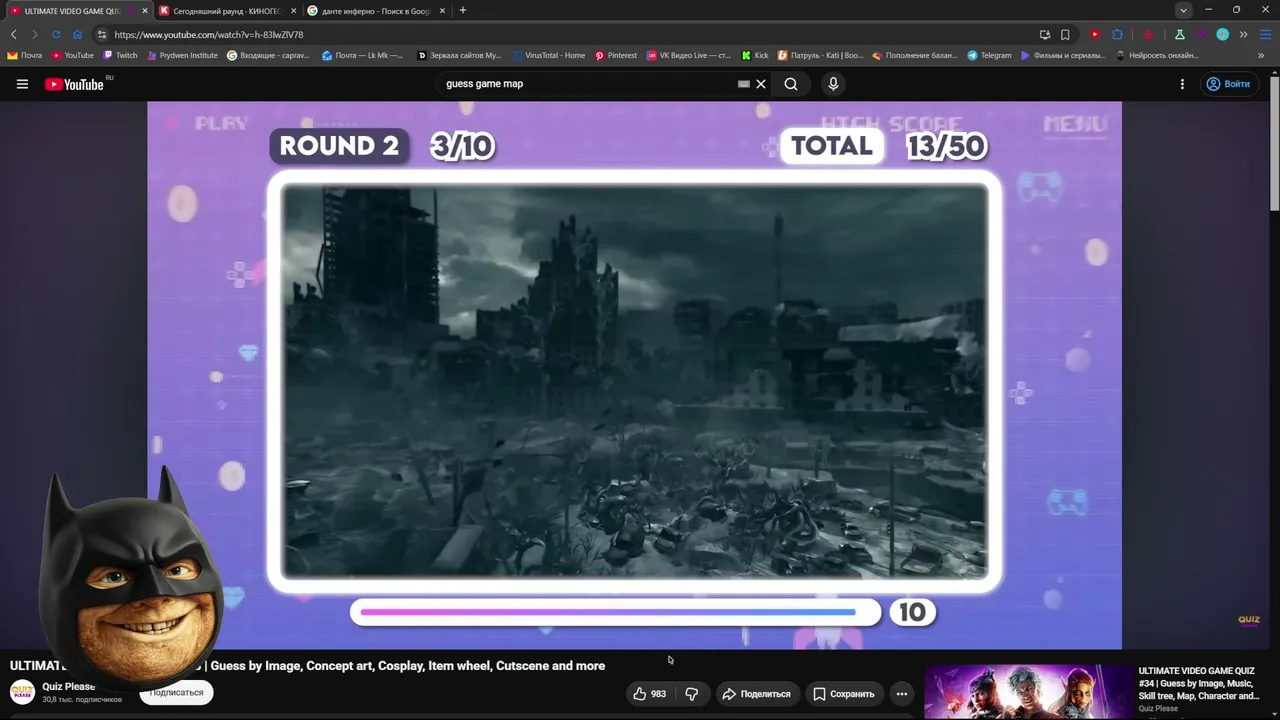
Task: Open recommended Video Game Quiz #34 thumbnail
Action: [x=1027, y=692]
